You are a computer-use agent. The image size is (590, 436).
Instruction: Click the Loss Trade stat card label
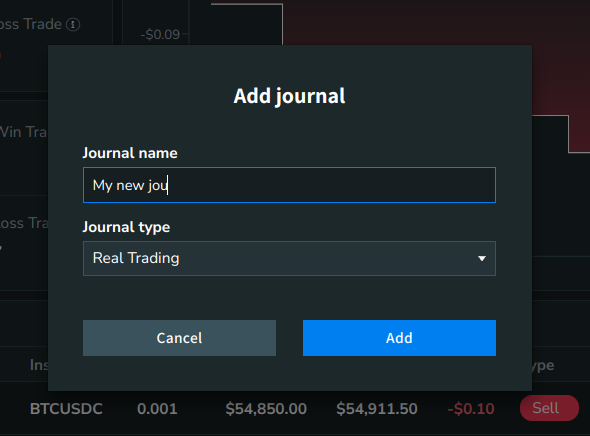(x=30, y=24)
